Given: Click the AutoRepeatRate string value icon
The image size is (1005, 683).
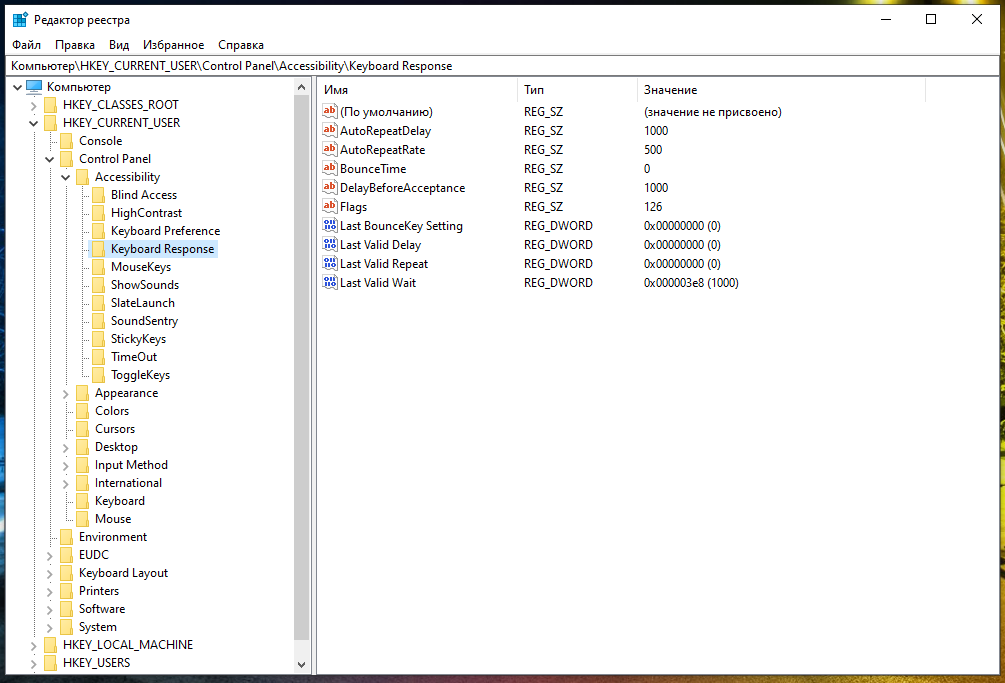Looking at the screenshot, I should (329, 149).
